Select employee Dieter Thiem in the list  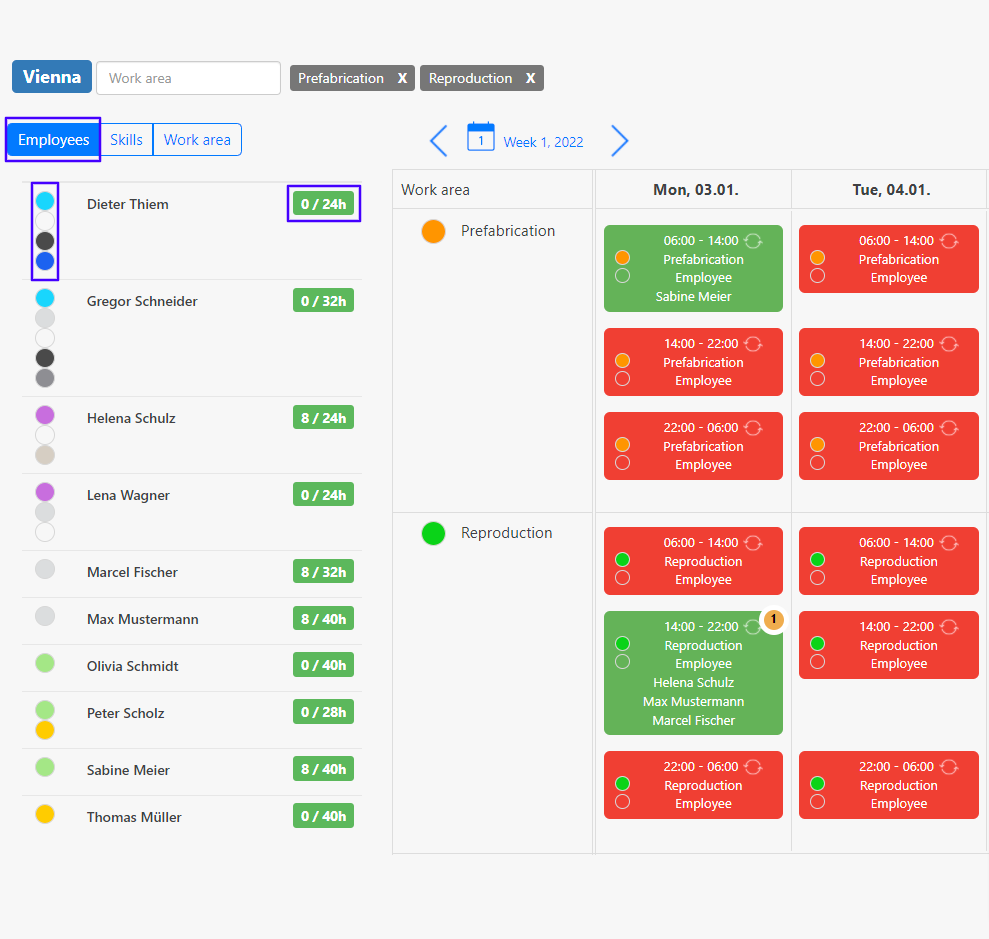[x=128, y=204]
